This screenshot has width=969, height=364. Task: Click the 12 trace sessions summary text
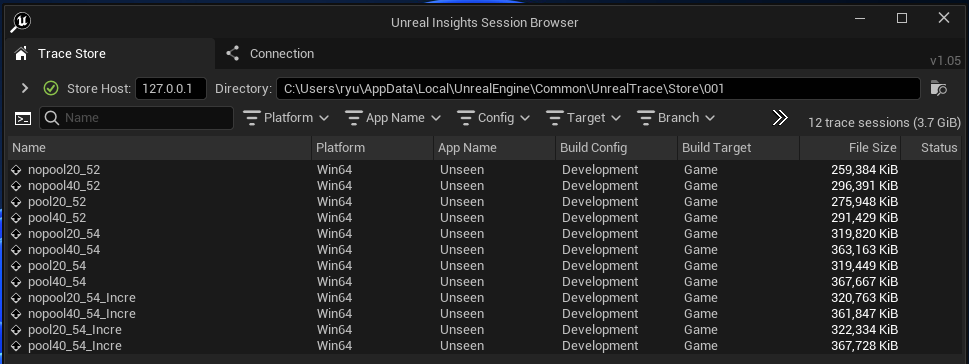click(884, 122)
